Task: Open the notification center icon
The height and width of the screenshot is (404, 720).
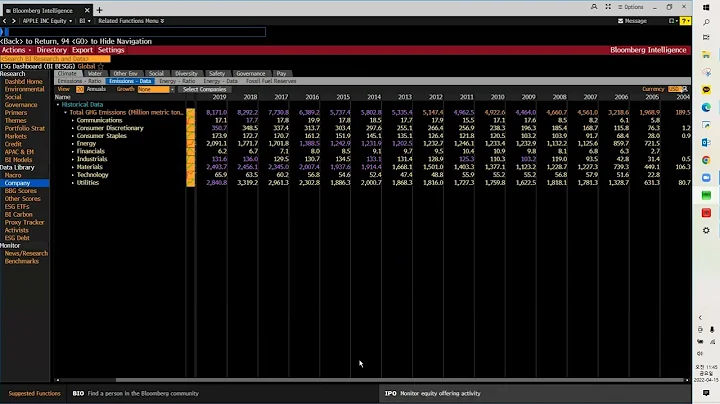Action: [x=706, y=393]
